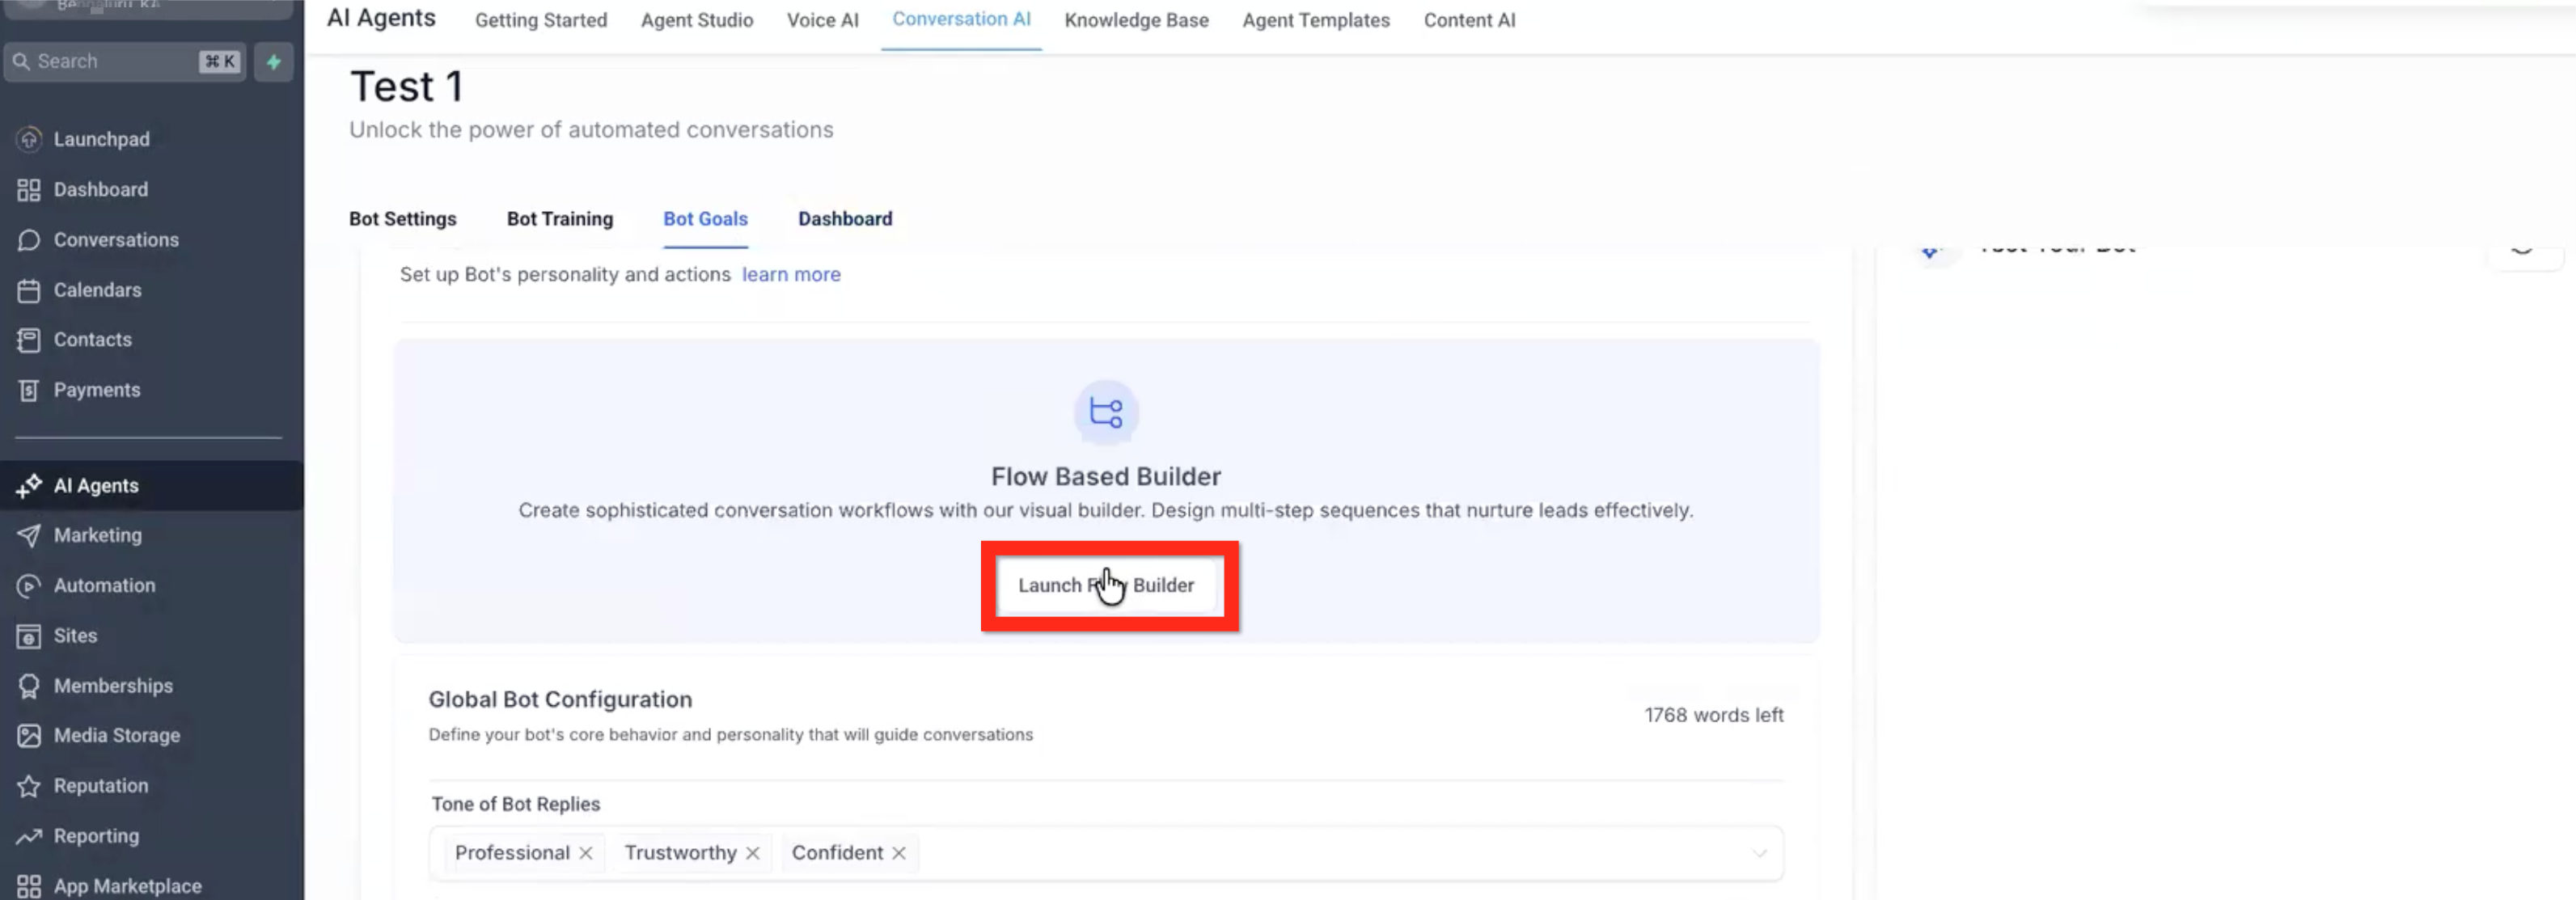The height and width of the screenshot is (900, 2576).
Task: Remove the Confident tone tag
Action: click(x=899, y=853)
